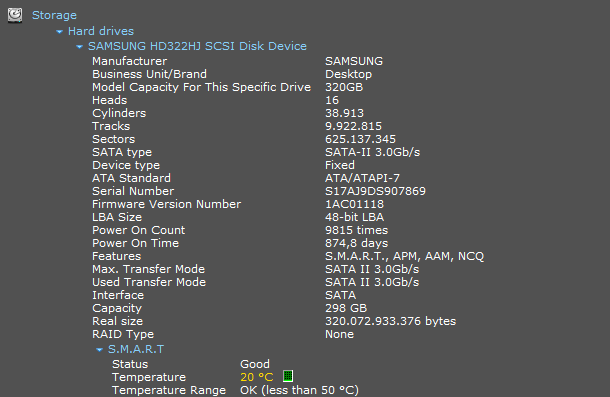Select the 298 GB capacity value
The height and width of the screenshot is (397, 610).
click(x=346, y=308)
